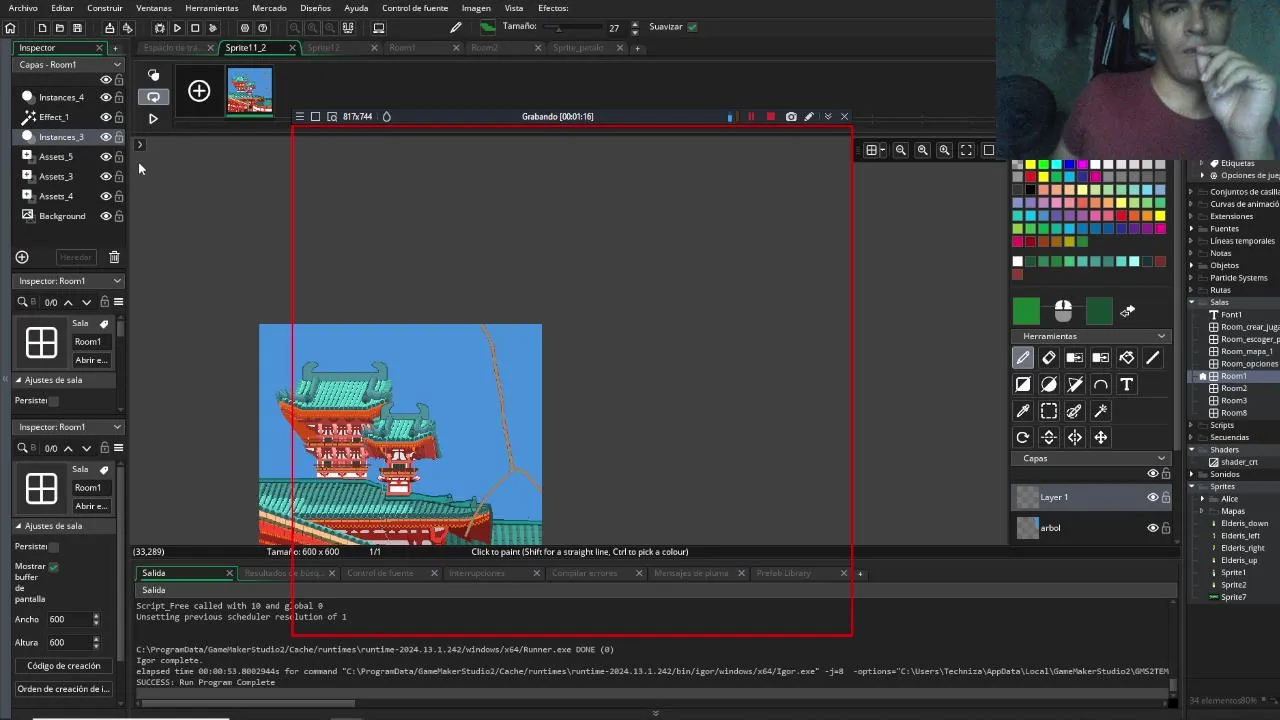Click the Mirror horizontal tool
Viewport: 1280px width, 720px height.
[x=1075, y=437]
